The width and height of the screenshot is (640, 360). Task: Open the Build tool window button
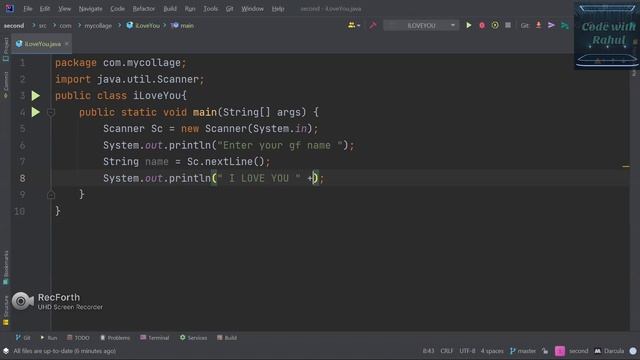coord(227,338)
